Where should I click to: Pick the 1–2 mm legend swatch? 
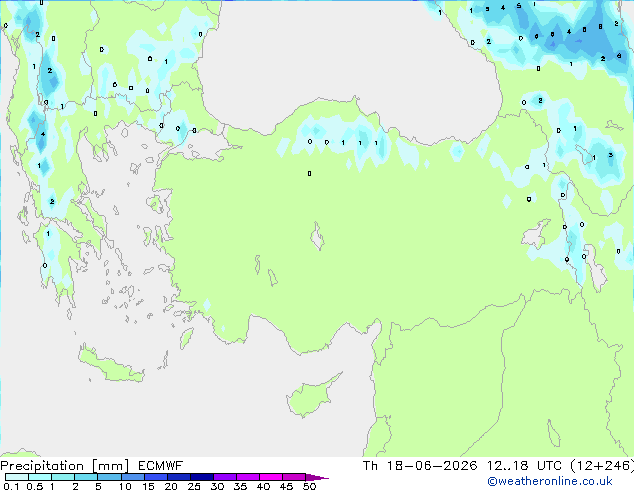63,477
